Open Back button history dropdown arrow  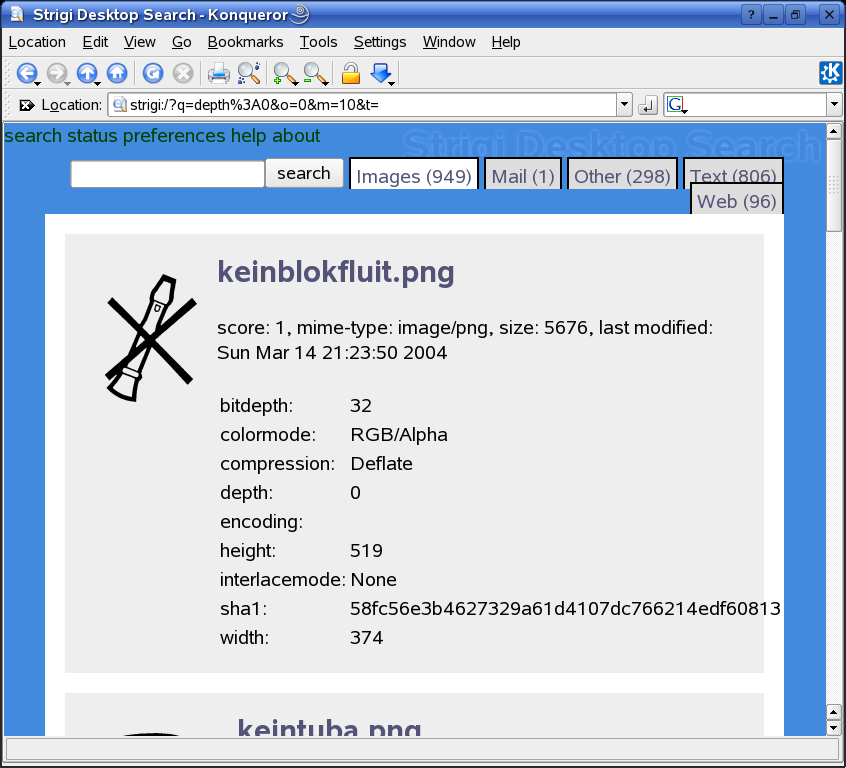(x=38, y=83)
